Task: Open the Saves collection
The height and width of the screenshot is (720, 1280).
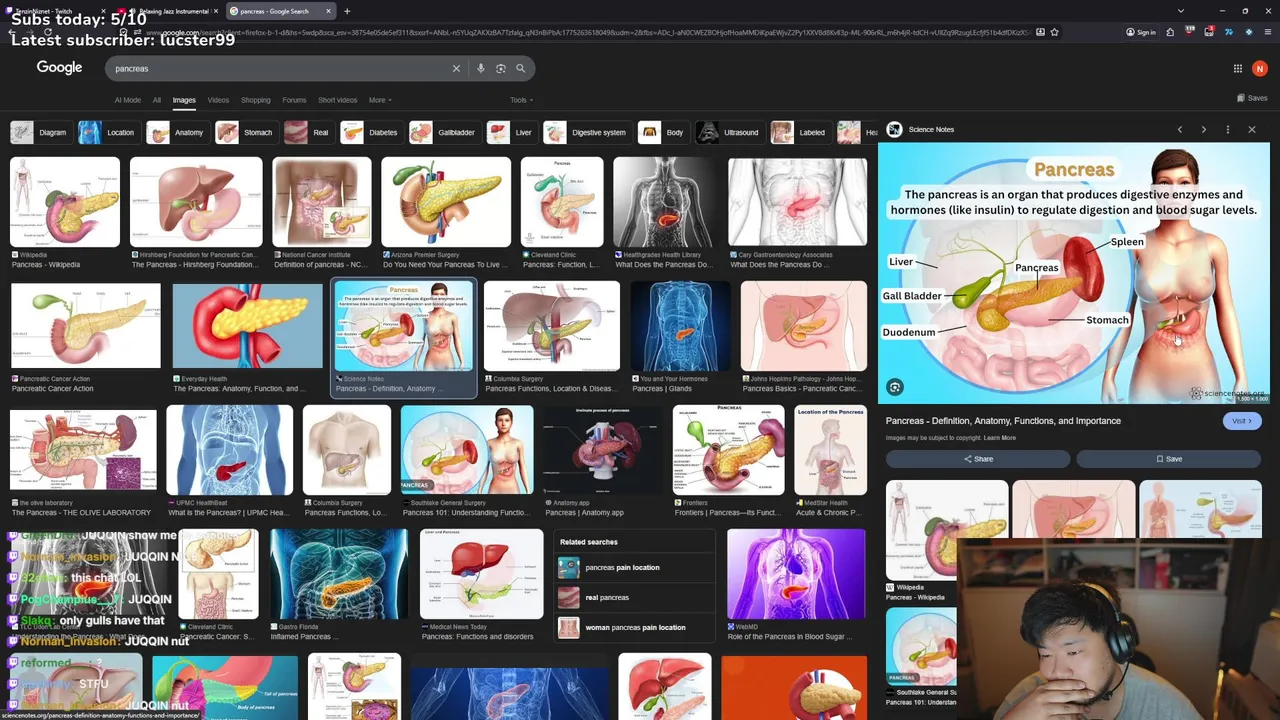Action: [1252, 98]
